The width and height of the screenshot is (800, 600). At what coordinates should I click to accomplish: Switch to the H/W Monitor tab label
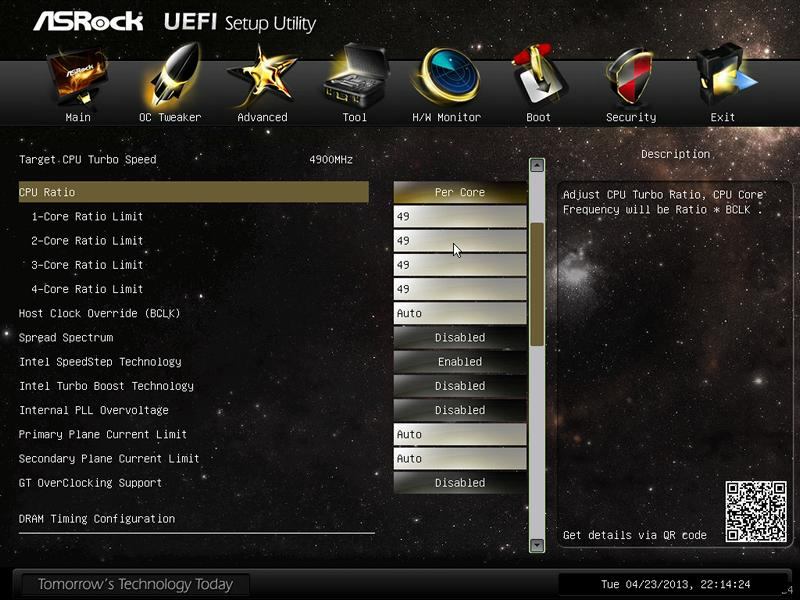[x=446, y=117]
